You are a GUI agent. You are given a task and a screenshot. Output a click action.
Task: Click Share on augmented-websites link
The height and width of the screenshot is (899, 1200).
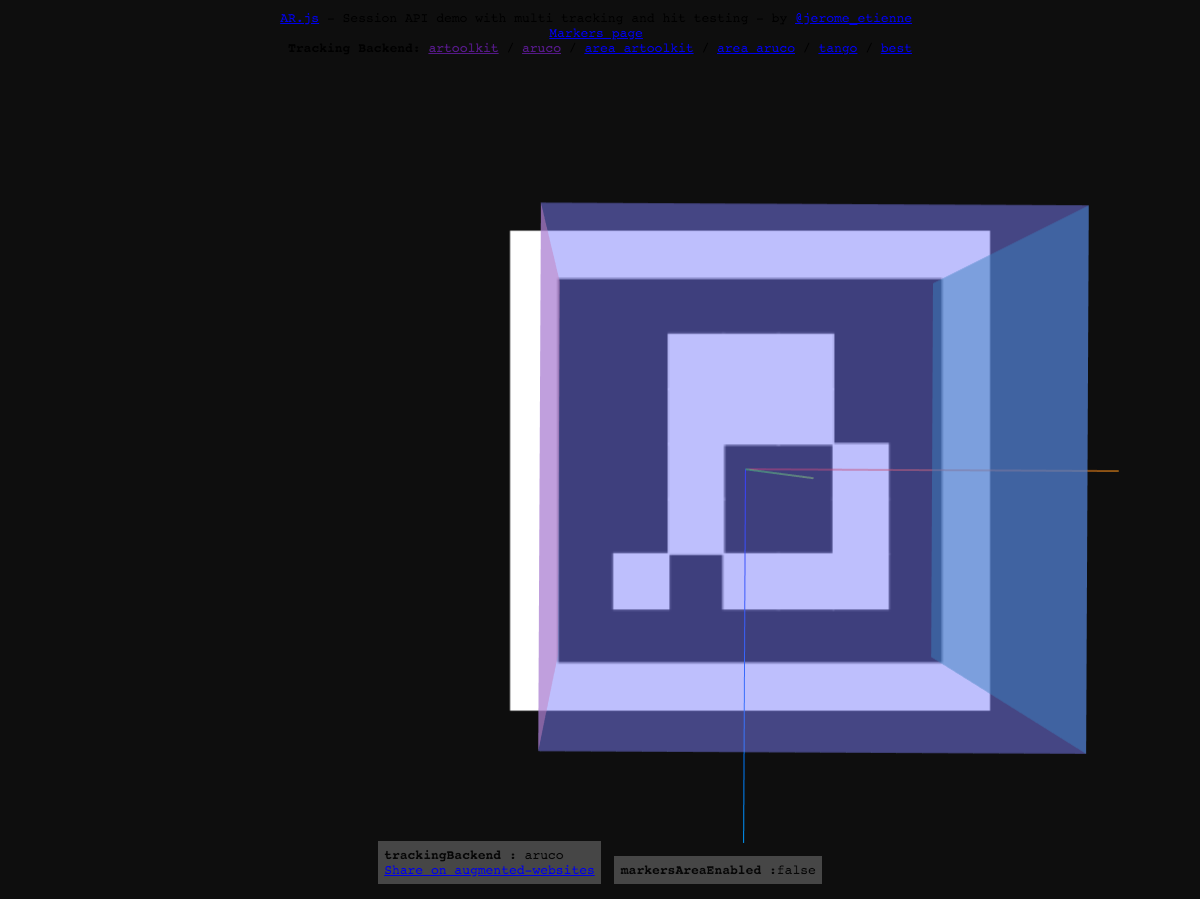click(x=489, y=870)
